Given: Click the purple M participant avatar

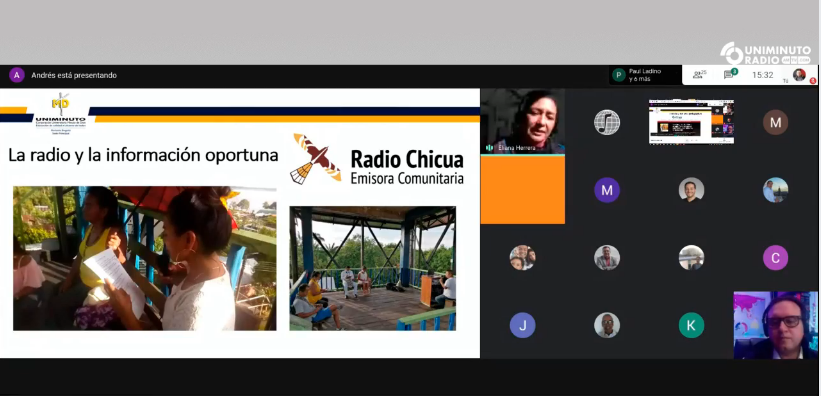Looking at the screenshot, I should pyautogui.click(x=607, y=190).
